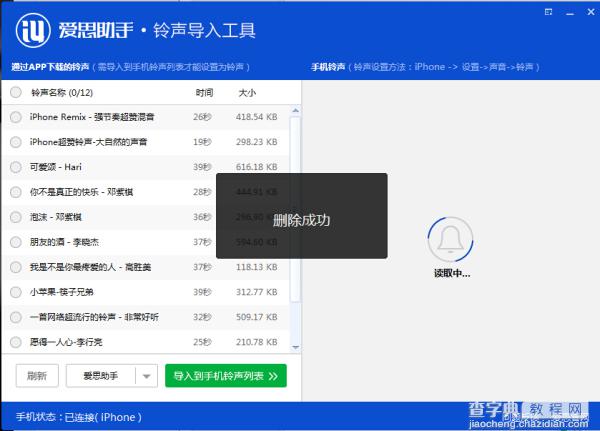
Task: Click the 210.78 KB size value
Action: 256,342
